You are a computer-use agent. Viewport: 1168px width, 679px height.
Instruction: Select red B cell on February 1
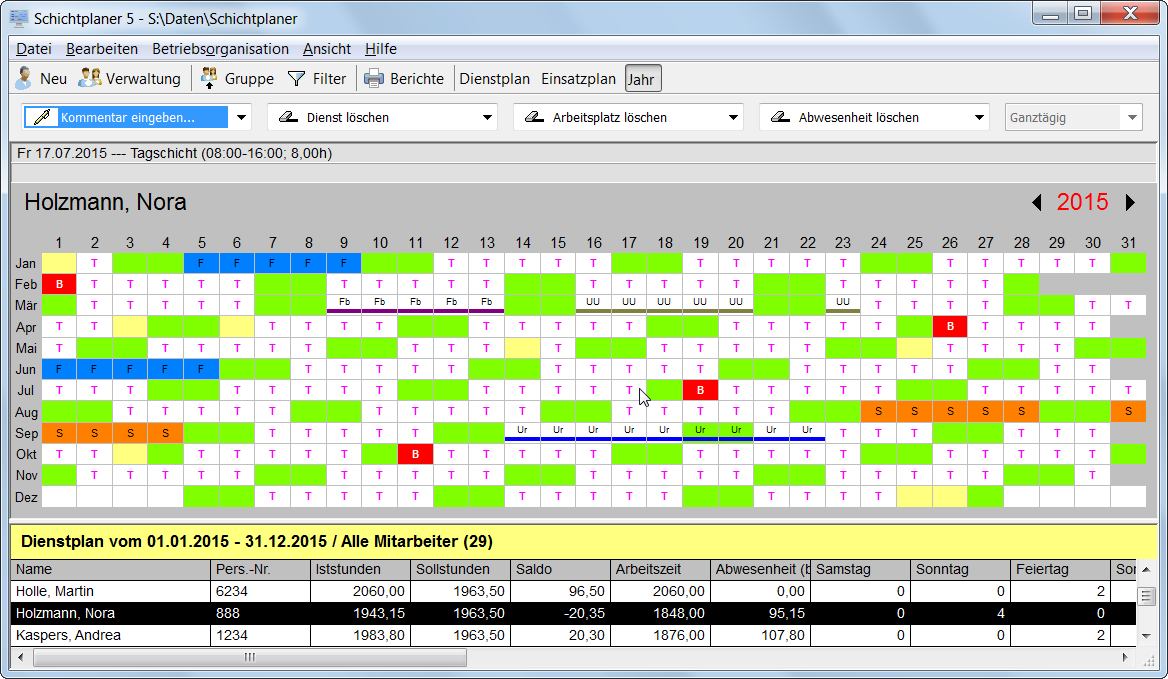(x=60, y=284)
